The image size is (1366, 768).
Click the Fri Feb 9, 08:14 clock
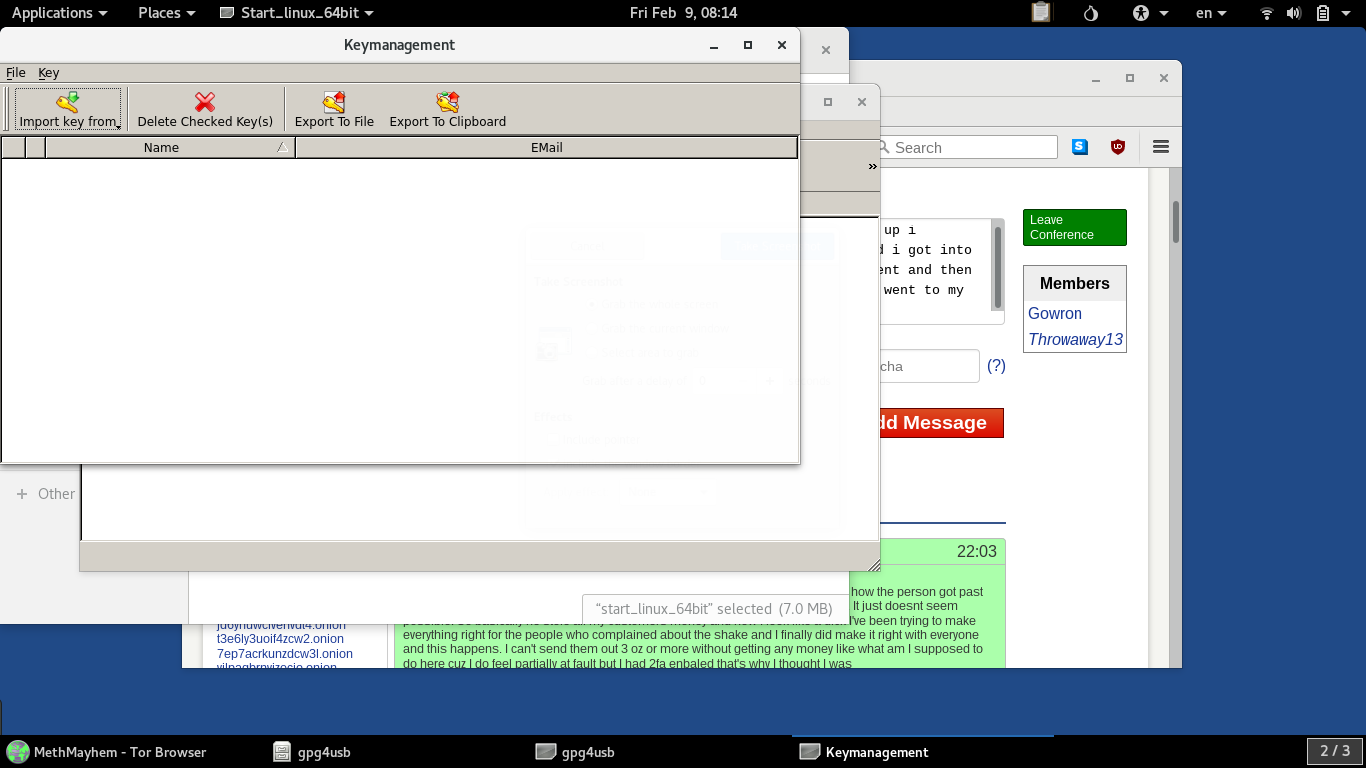pyautogui.click(x=684, y=12)
